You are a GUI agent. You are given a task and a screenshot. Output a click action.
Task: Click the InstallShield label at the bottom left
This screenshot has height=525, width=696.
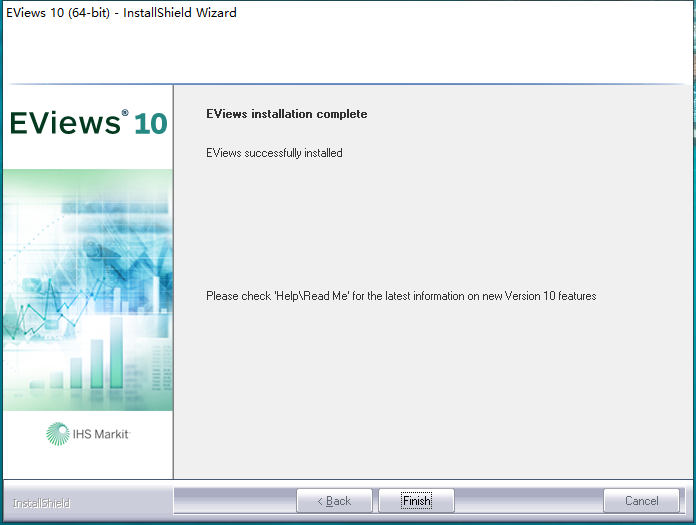point(41,503)
